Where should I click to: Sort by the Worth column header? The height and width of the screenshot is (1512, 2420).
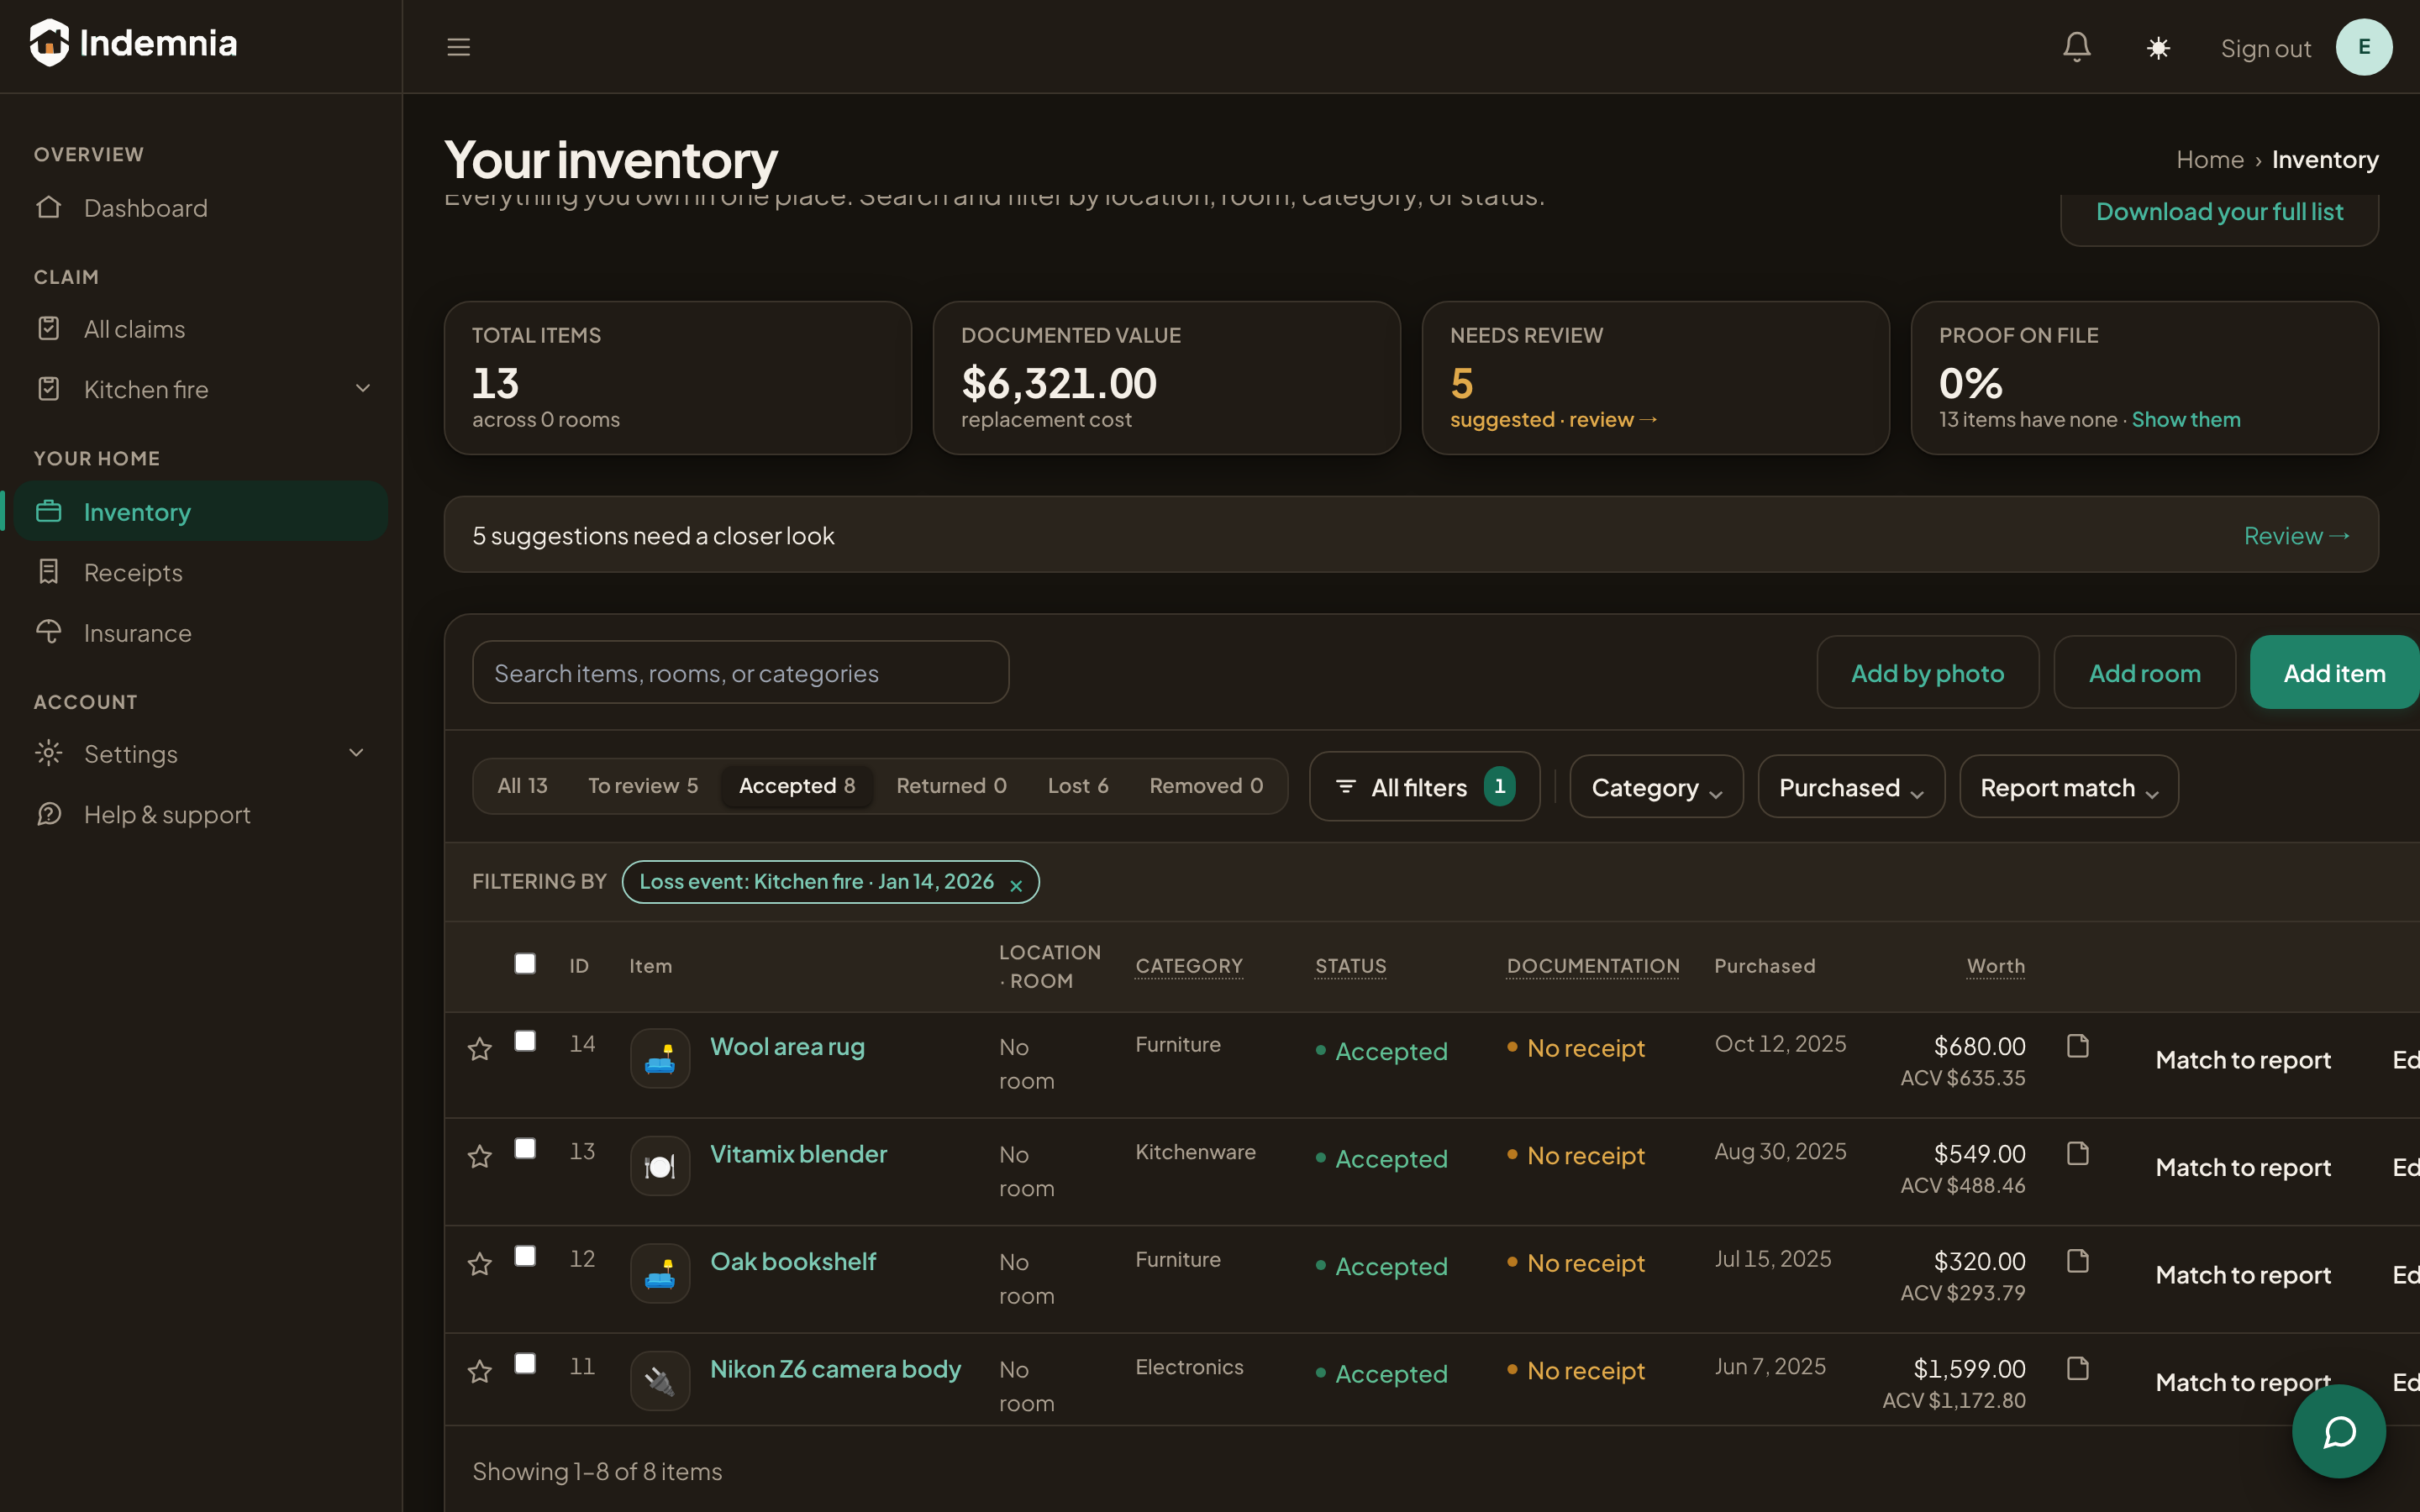1995,966
